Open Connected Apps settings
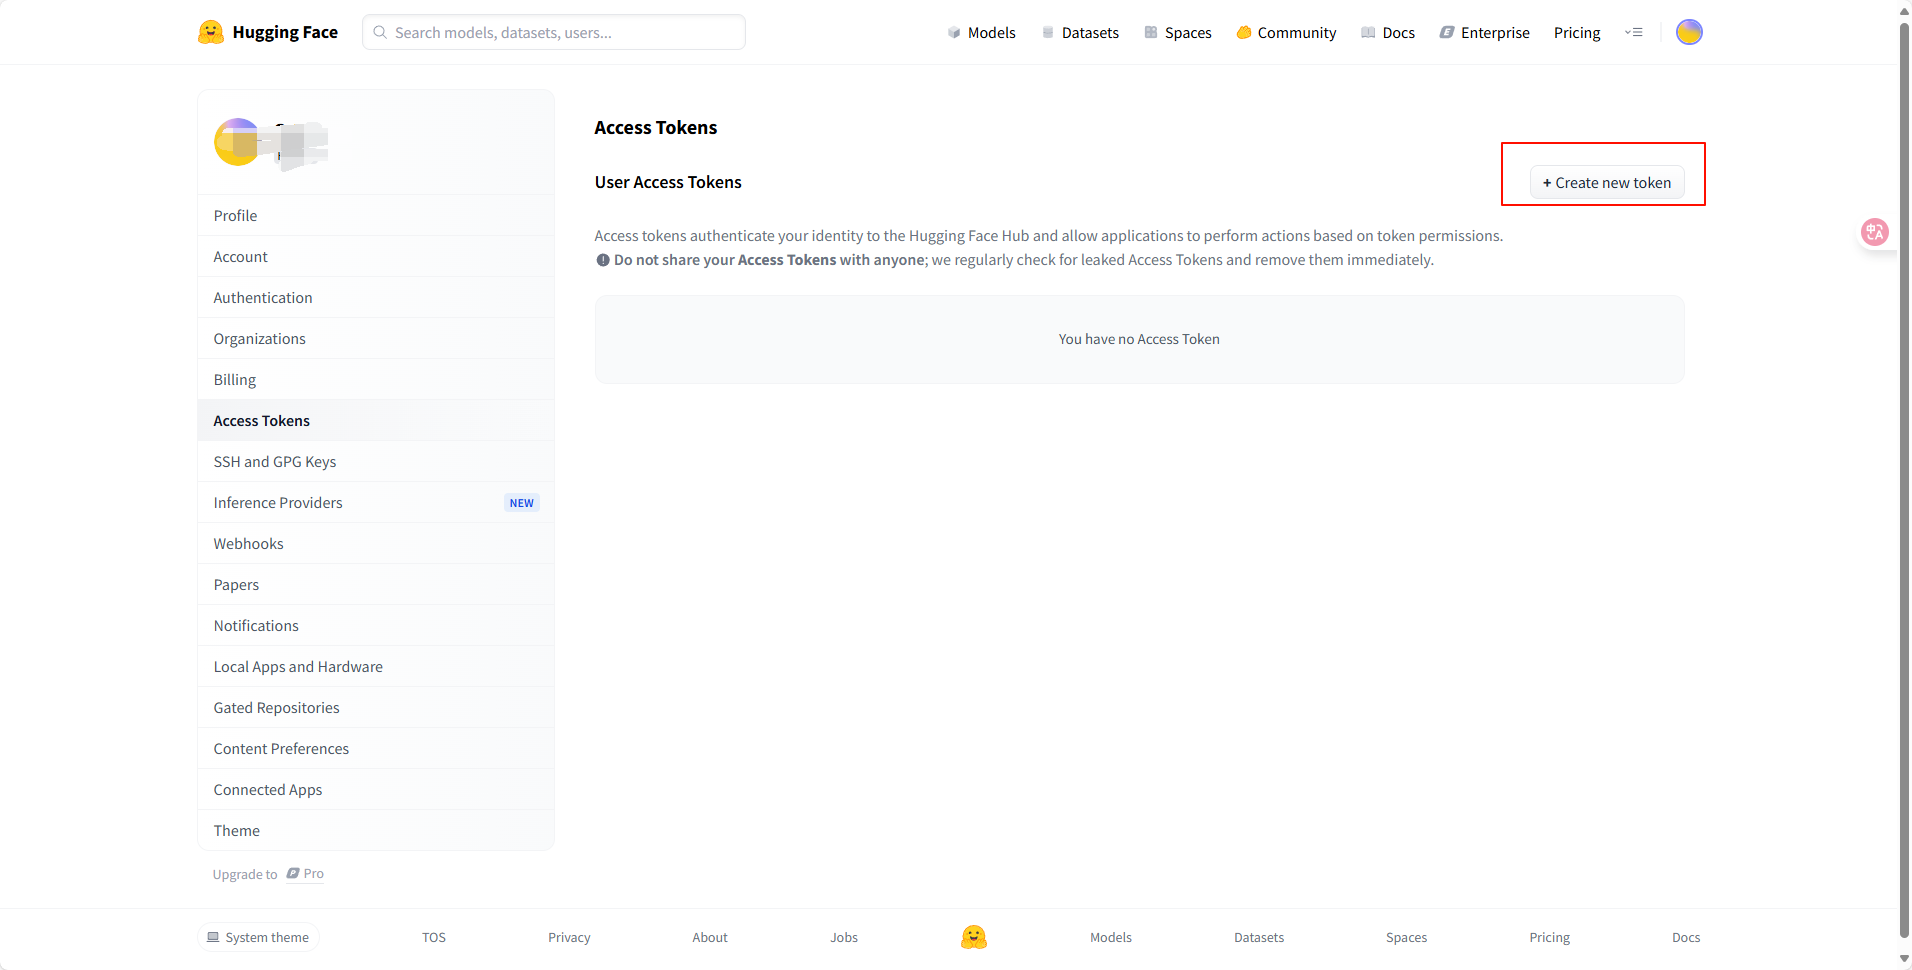 [x=376, y=789]
